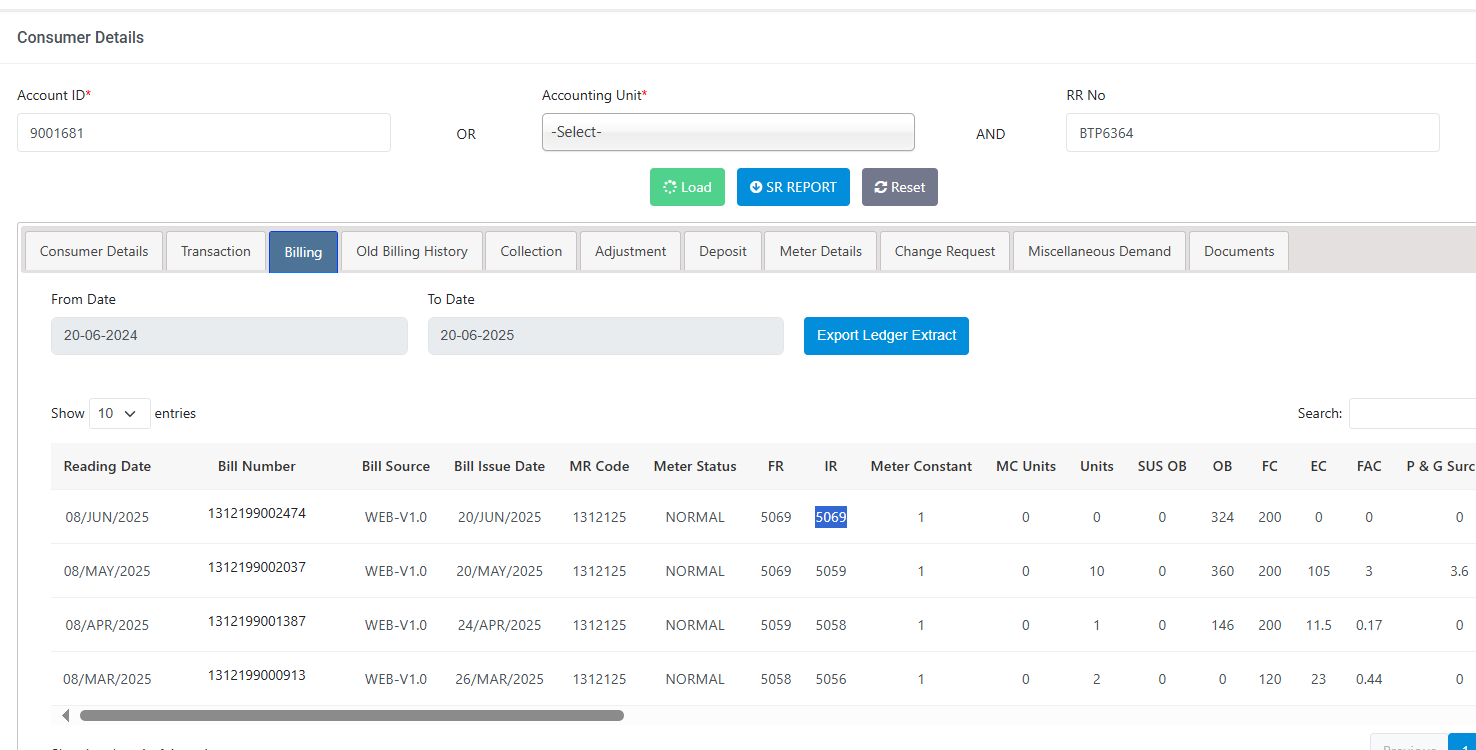The height and width of the screenshot is (750, 1476).
Task: Open the Adjustment tab
Action: (630, 252)
